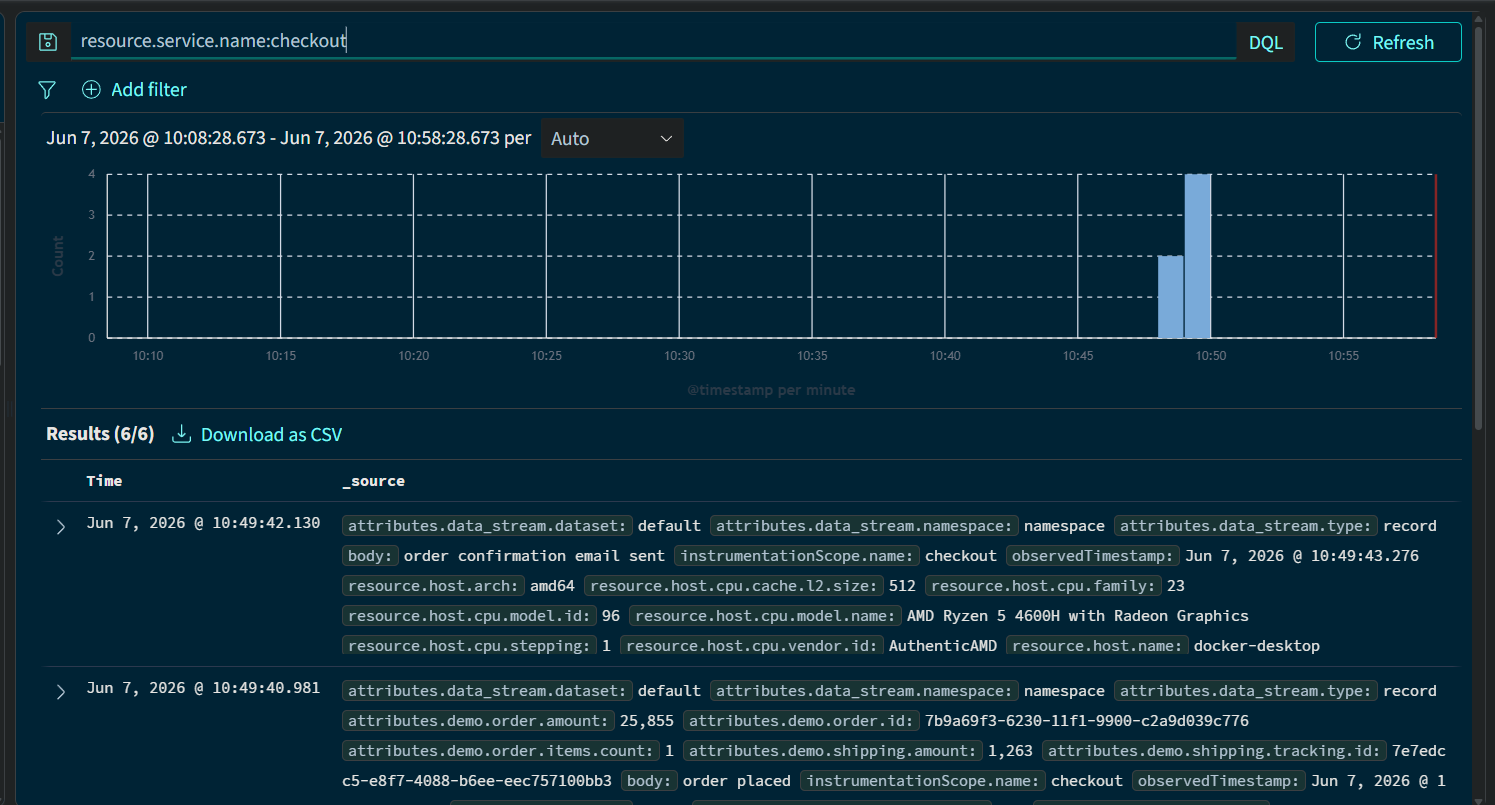Click the resource.host.cpu.model.name: field tag
1495x805 pixels.
click(765, 615)
